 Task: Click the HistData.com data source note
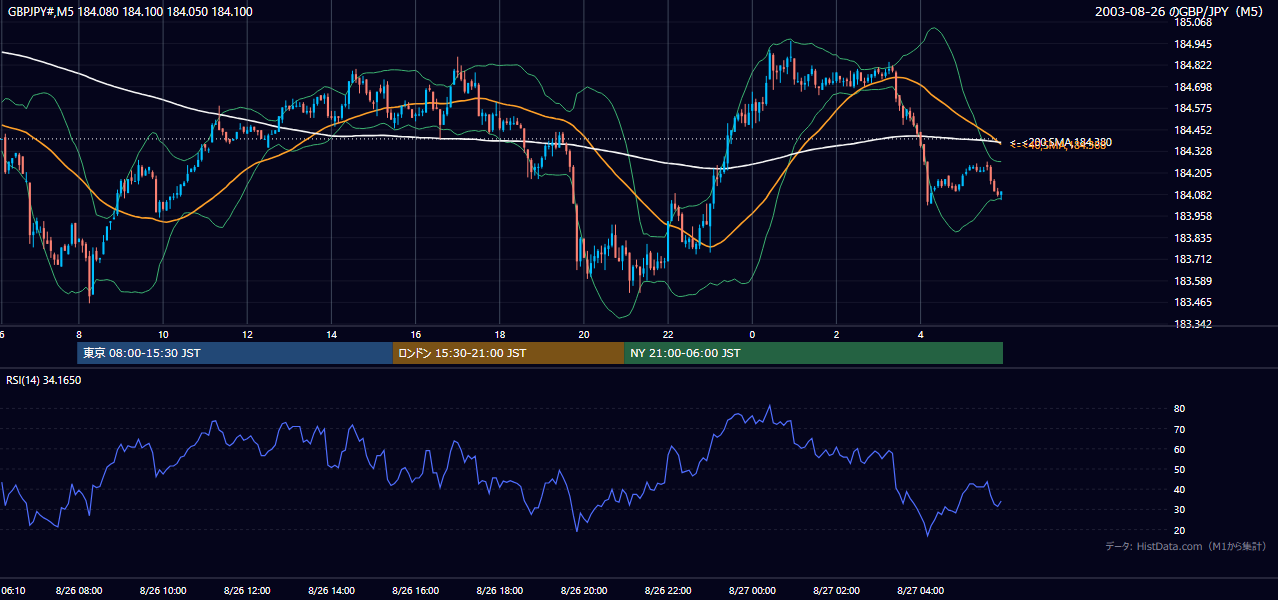[1186, 546]
